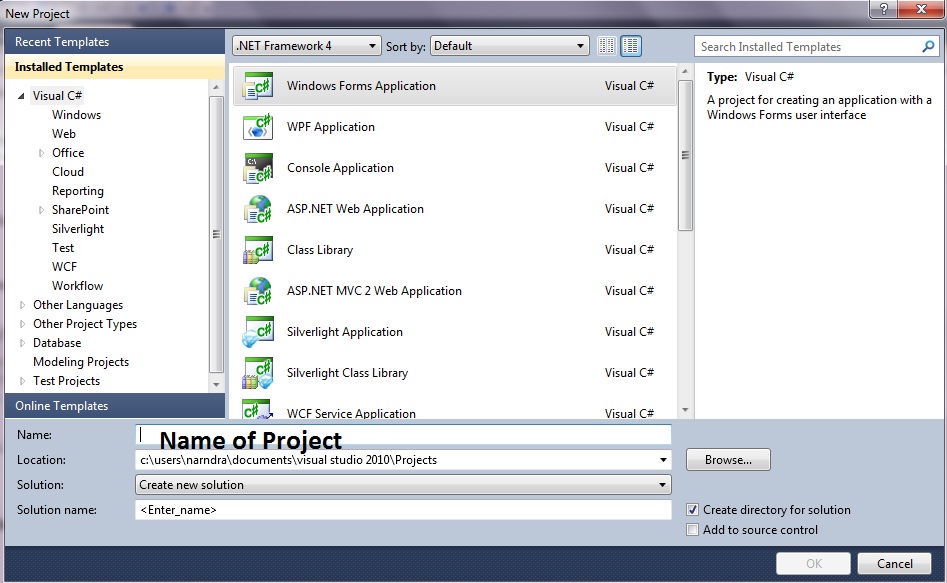Select the Windows category under Visual C#
This screenshot has width=947, height=583.
click(x=76, y=115)
